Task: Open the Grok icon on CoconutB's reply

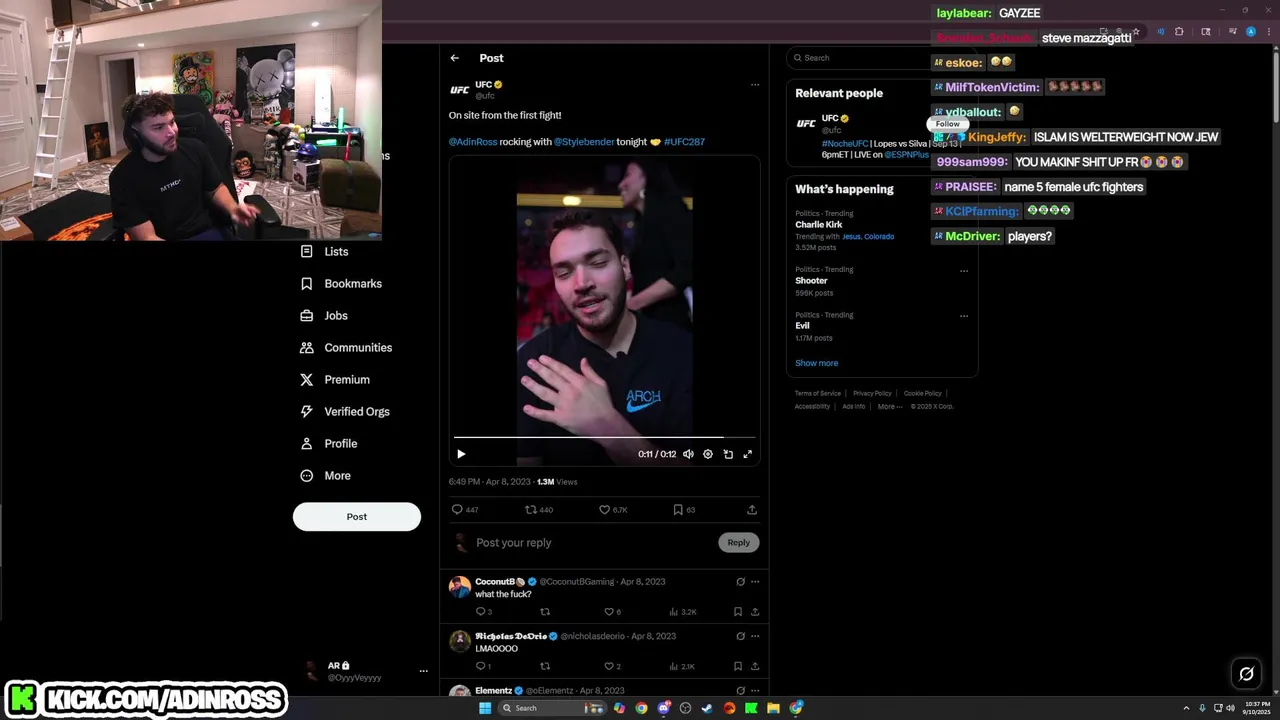Action: coord(740,582)
